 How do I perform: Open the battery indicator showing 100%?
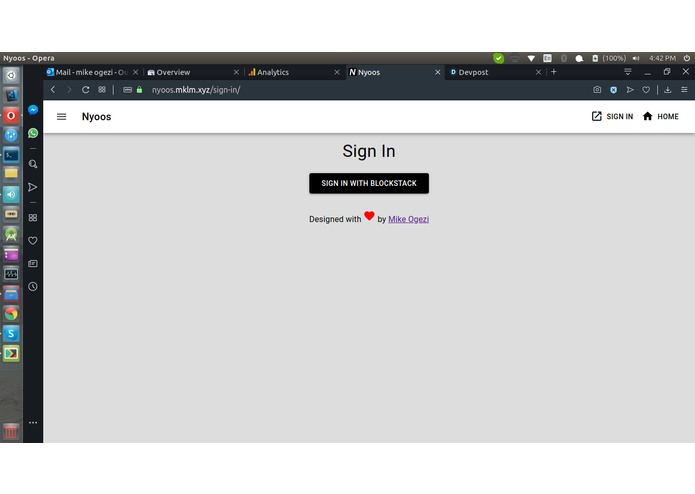[x=609, y=58]
